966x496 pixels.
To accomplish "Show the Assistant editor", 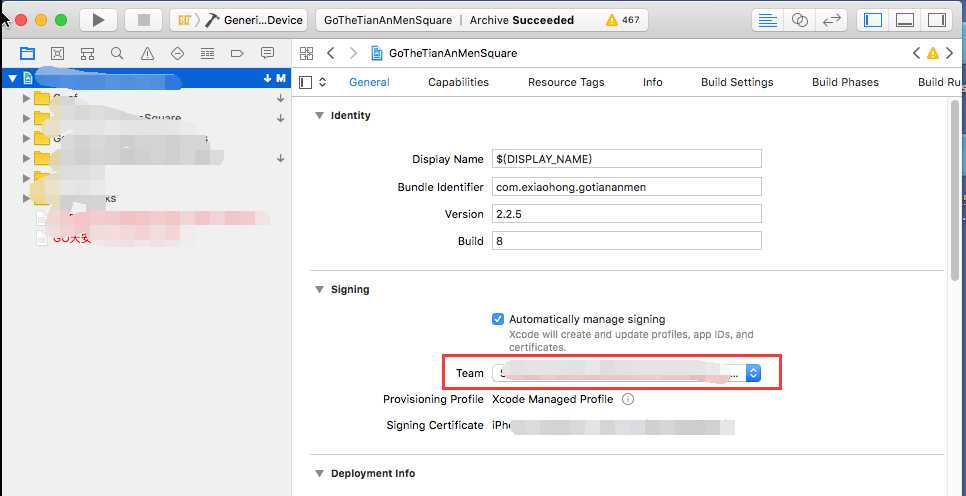I will point(800,20).
